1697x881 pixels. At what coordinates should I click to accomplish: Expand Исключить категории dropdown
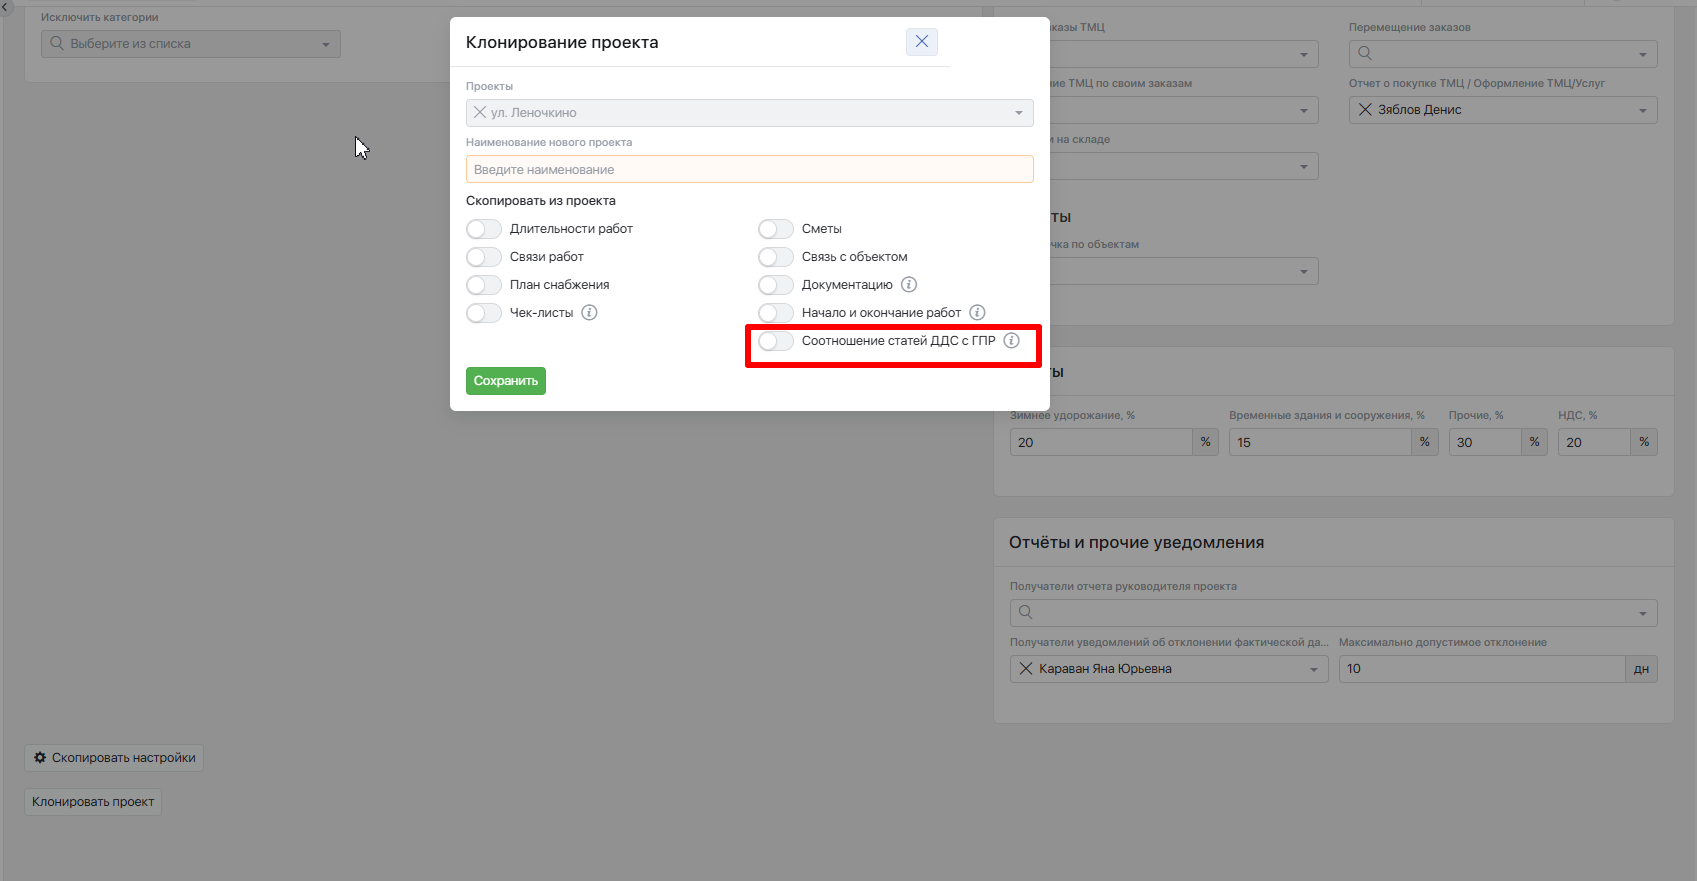click(325, 44)
